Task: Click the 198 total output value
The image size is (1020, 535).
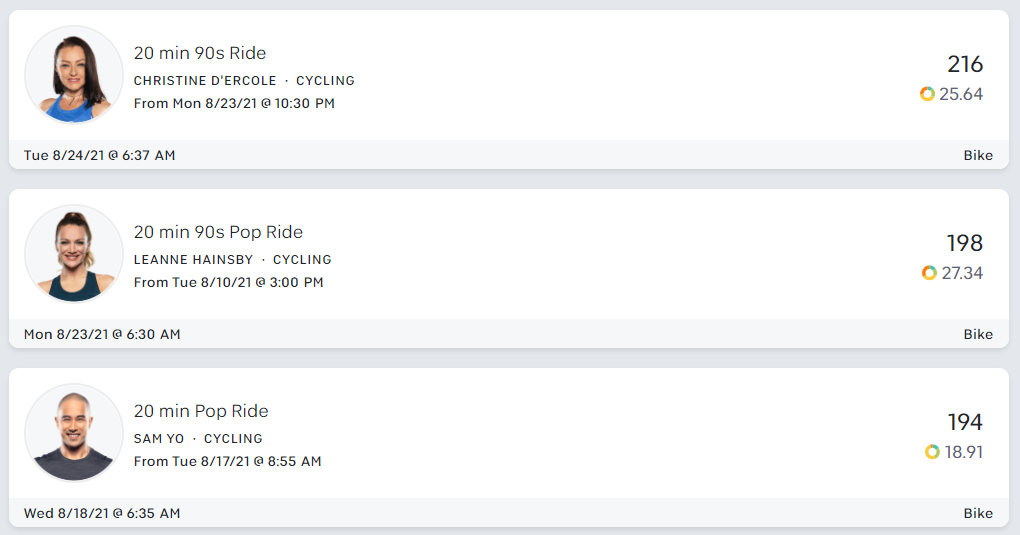Action: (x=965, y=244)
